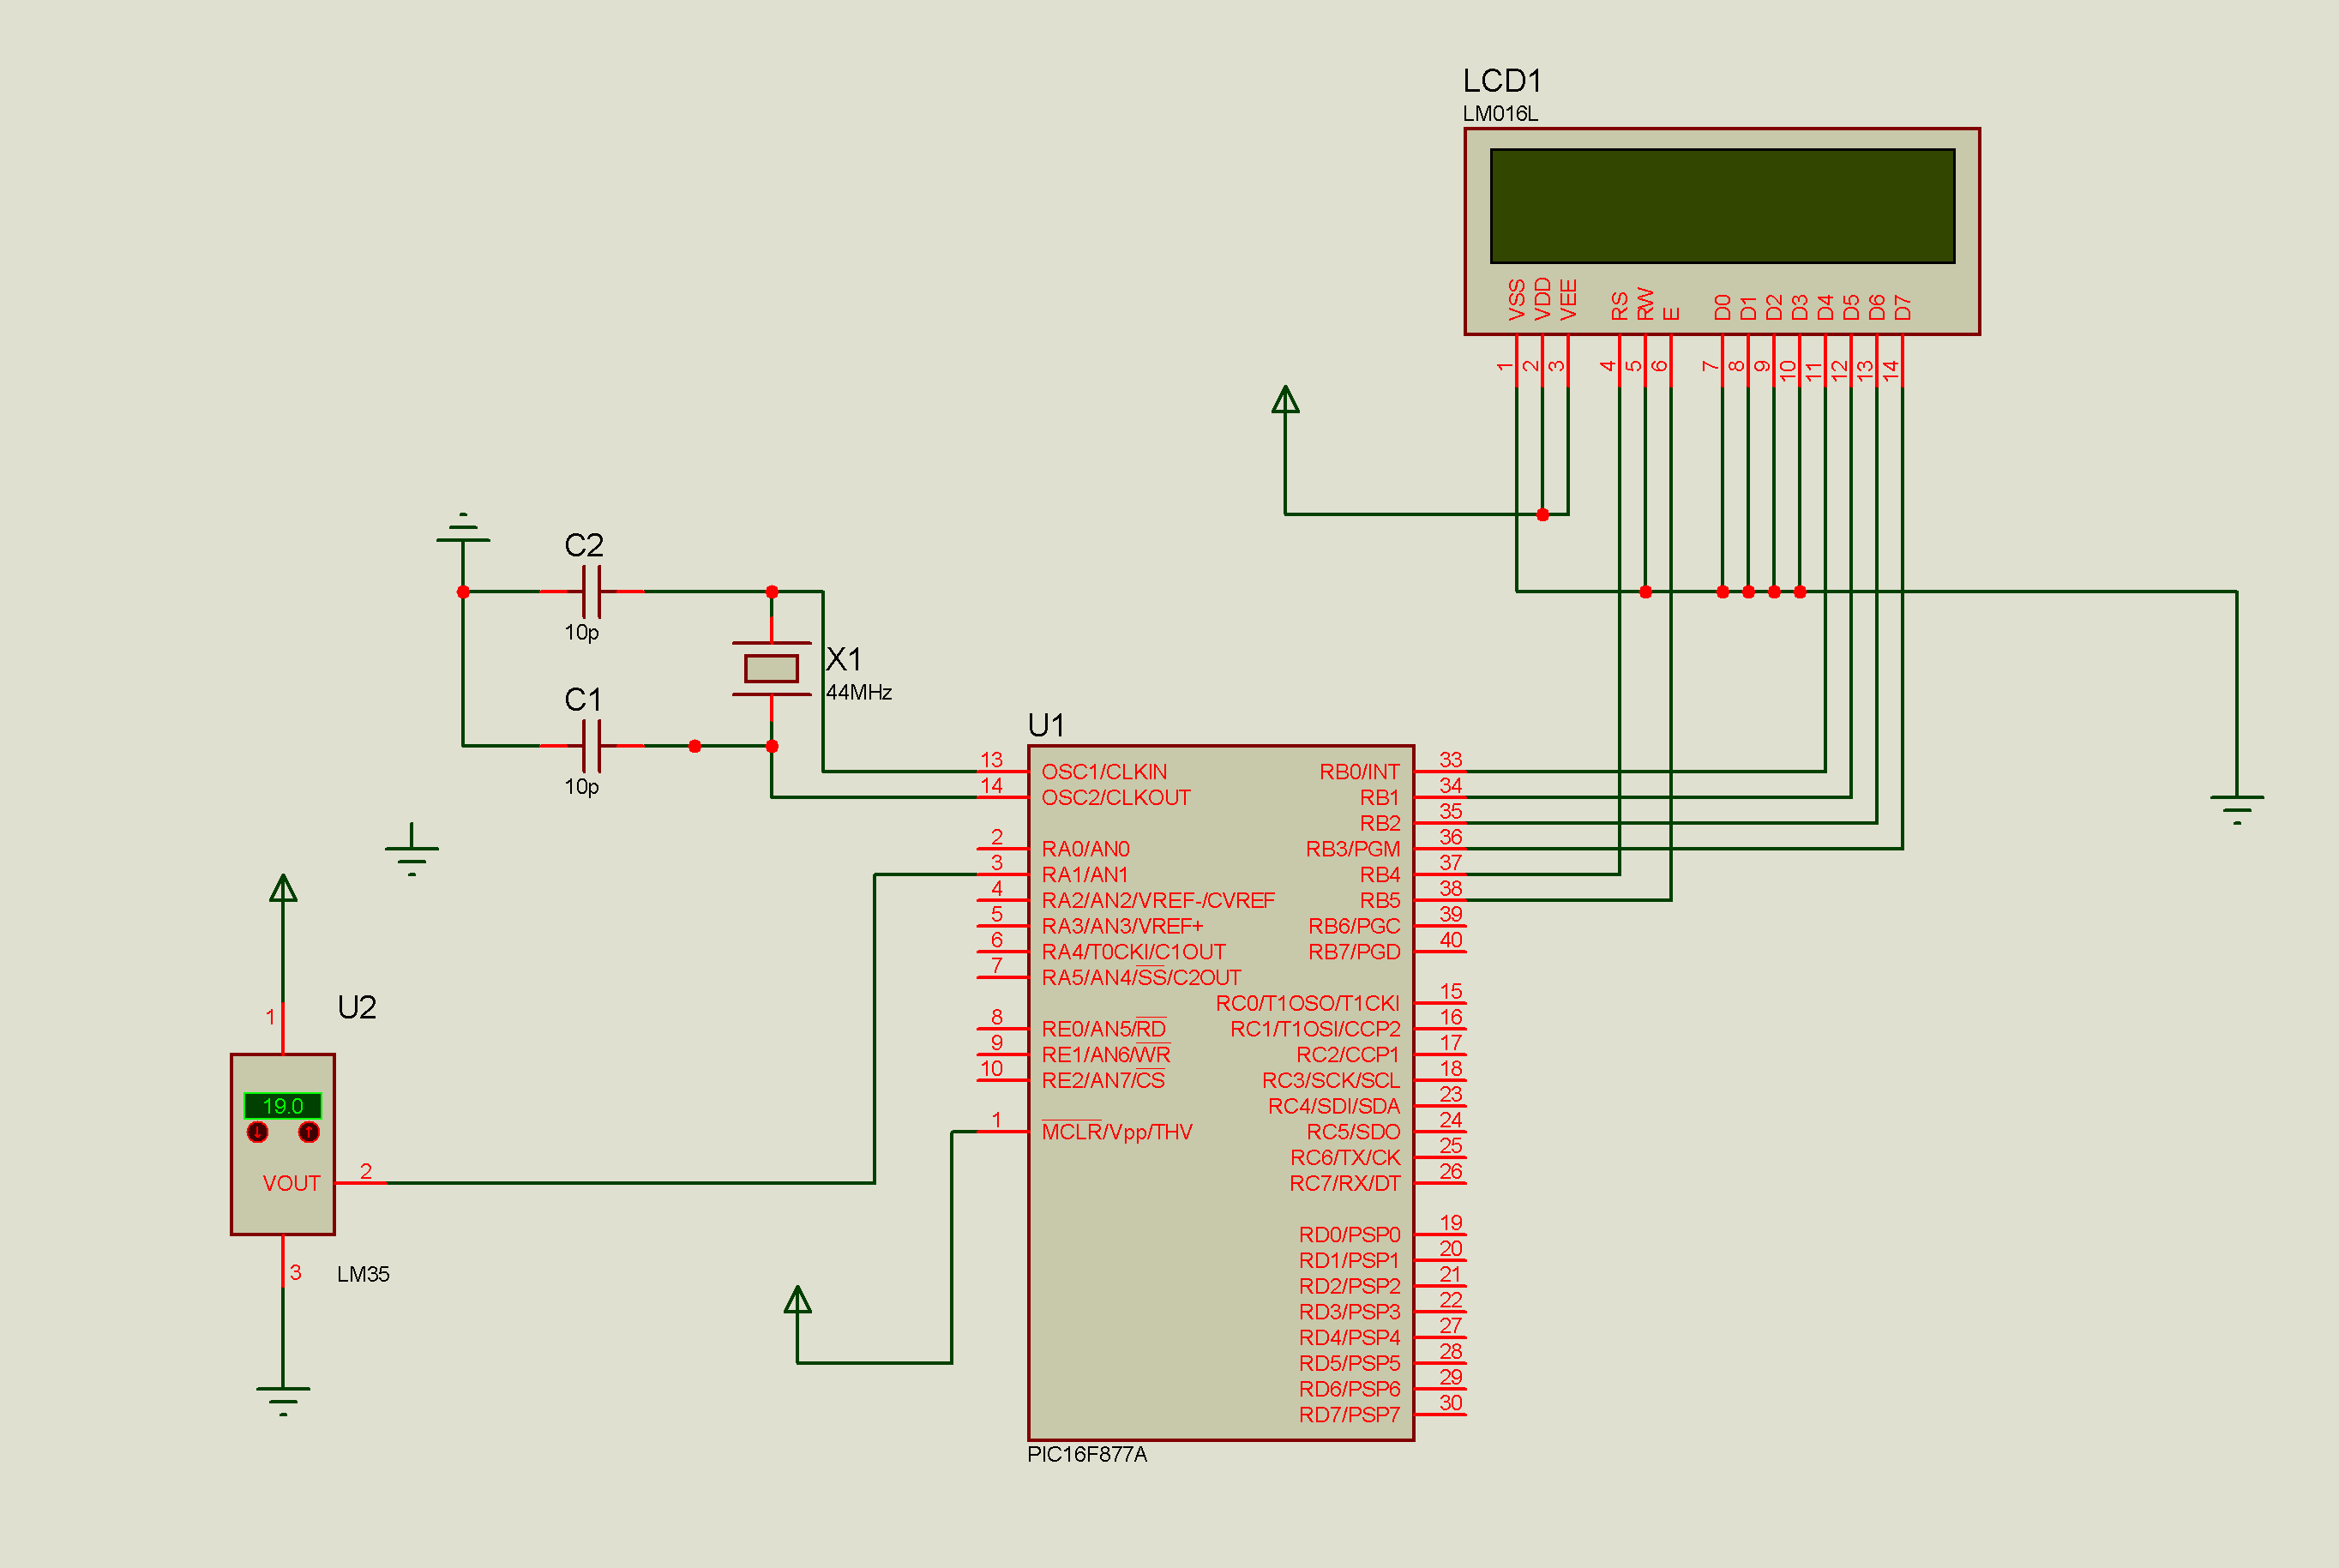Click the D7 pin label on LCD1

1902,307
